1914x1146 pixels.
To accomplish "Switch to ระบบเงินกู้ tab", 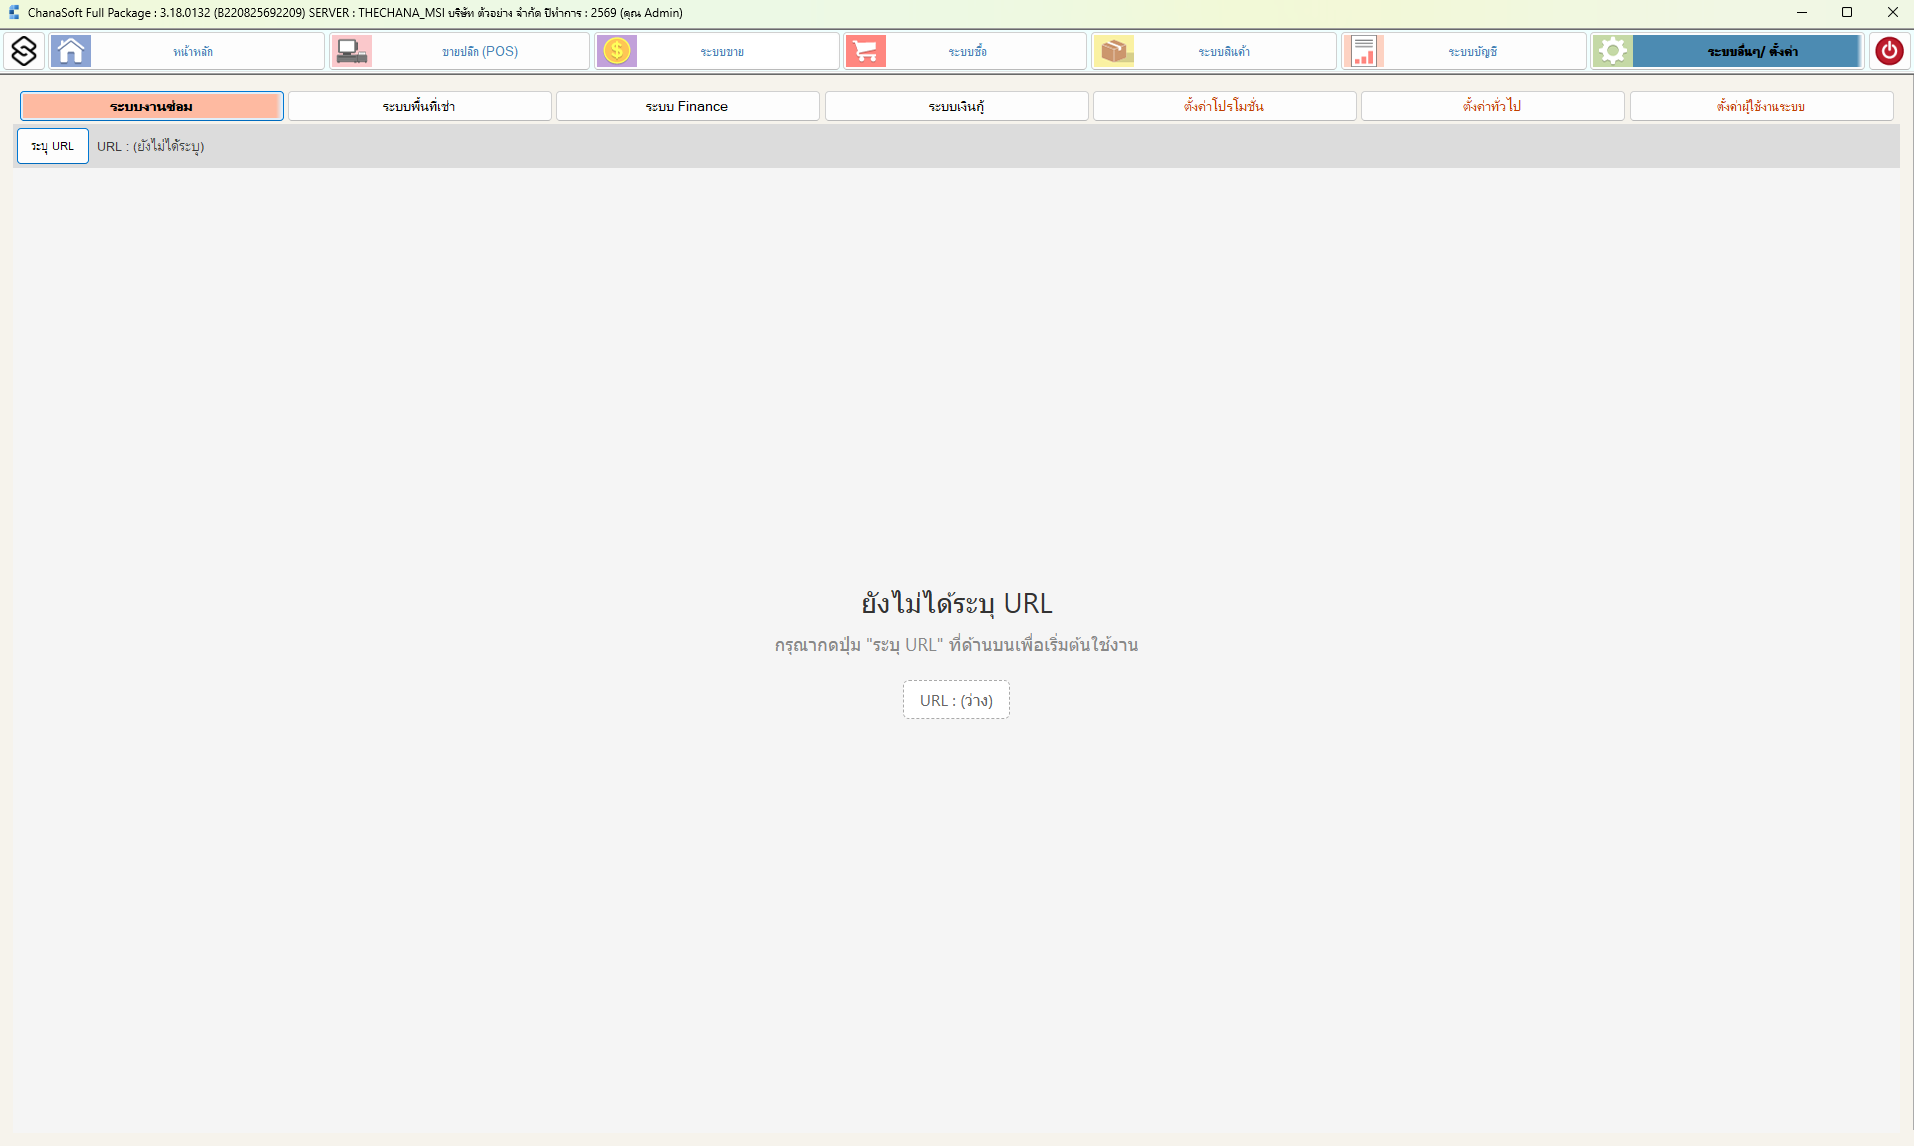I will 957,106.
